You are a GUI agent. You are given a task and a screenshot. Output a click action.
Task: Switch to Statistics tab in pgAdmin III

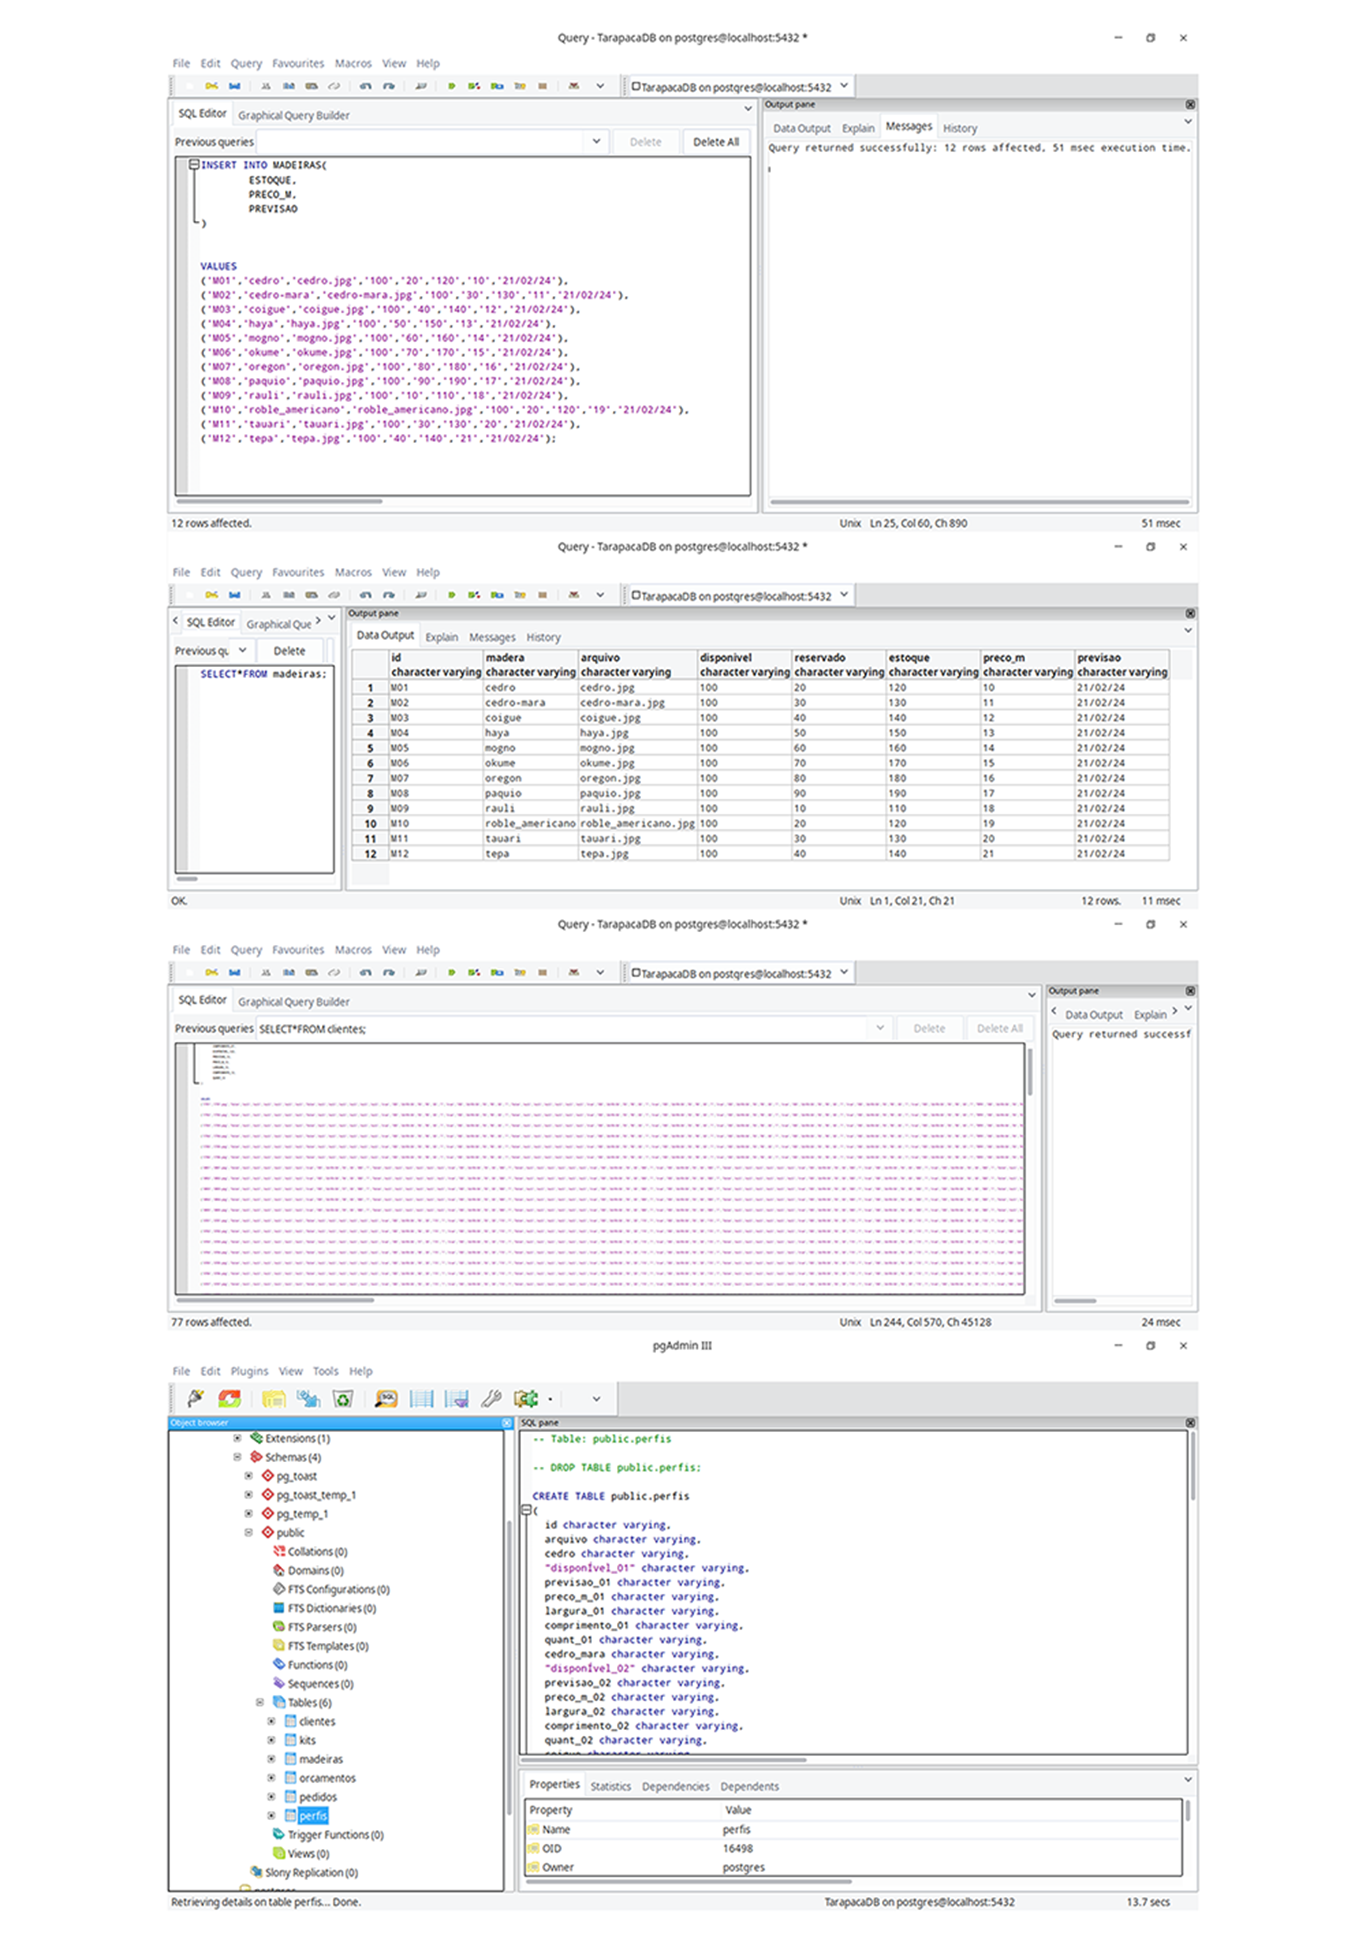pyautogui.click(x=610, y=1786)
